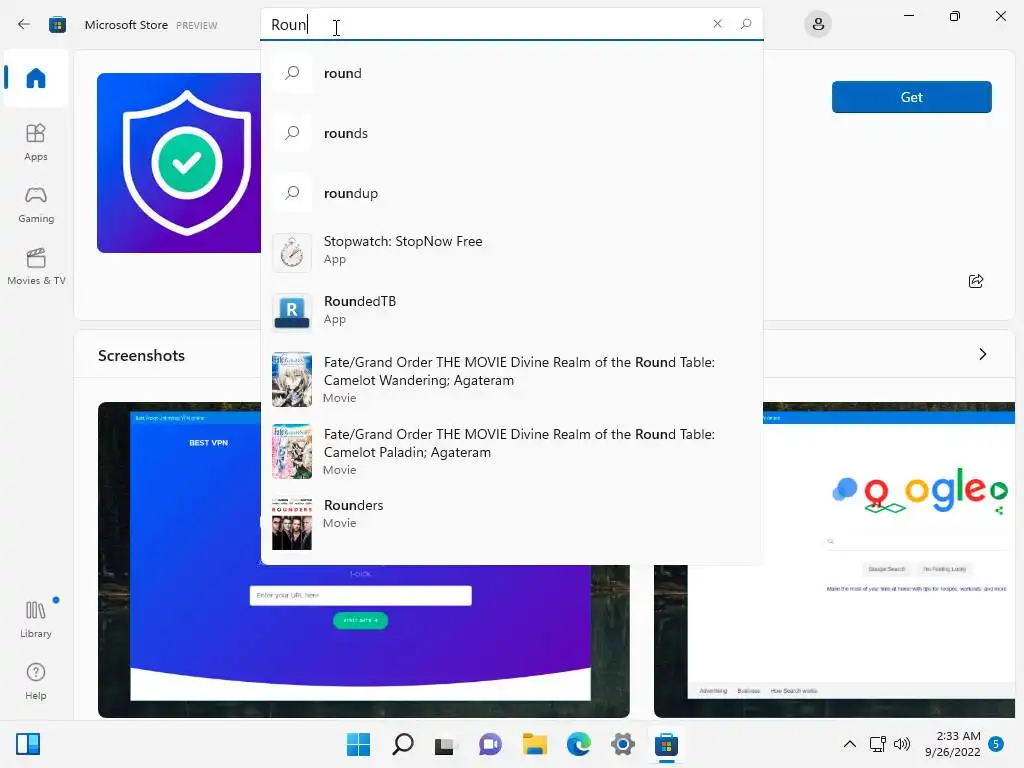Click the VPN shield app logo

179,163
